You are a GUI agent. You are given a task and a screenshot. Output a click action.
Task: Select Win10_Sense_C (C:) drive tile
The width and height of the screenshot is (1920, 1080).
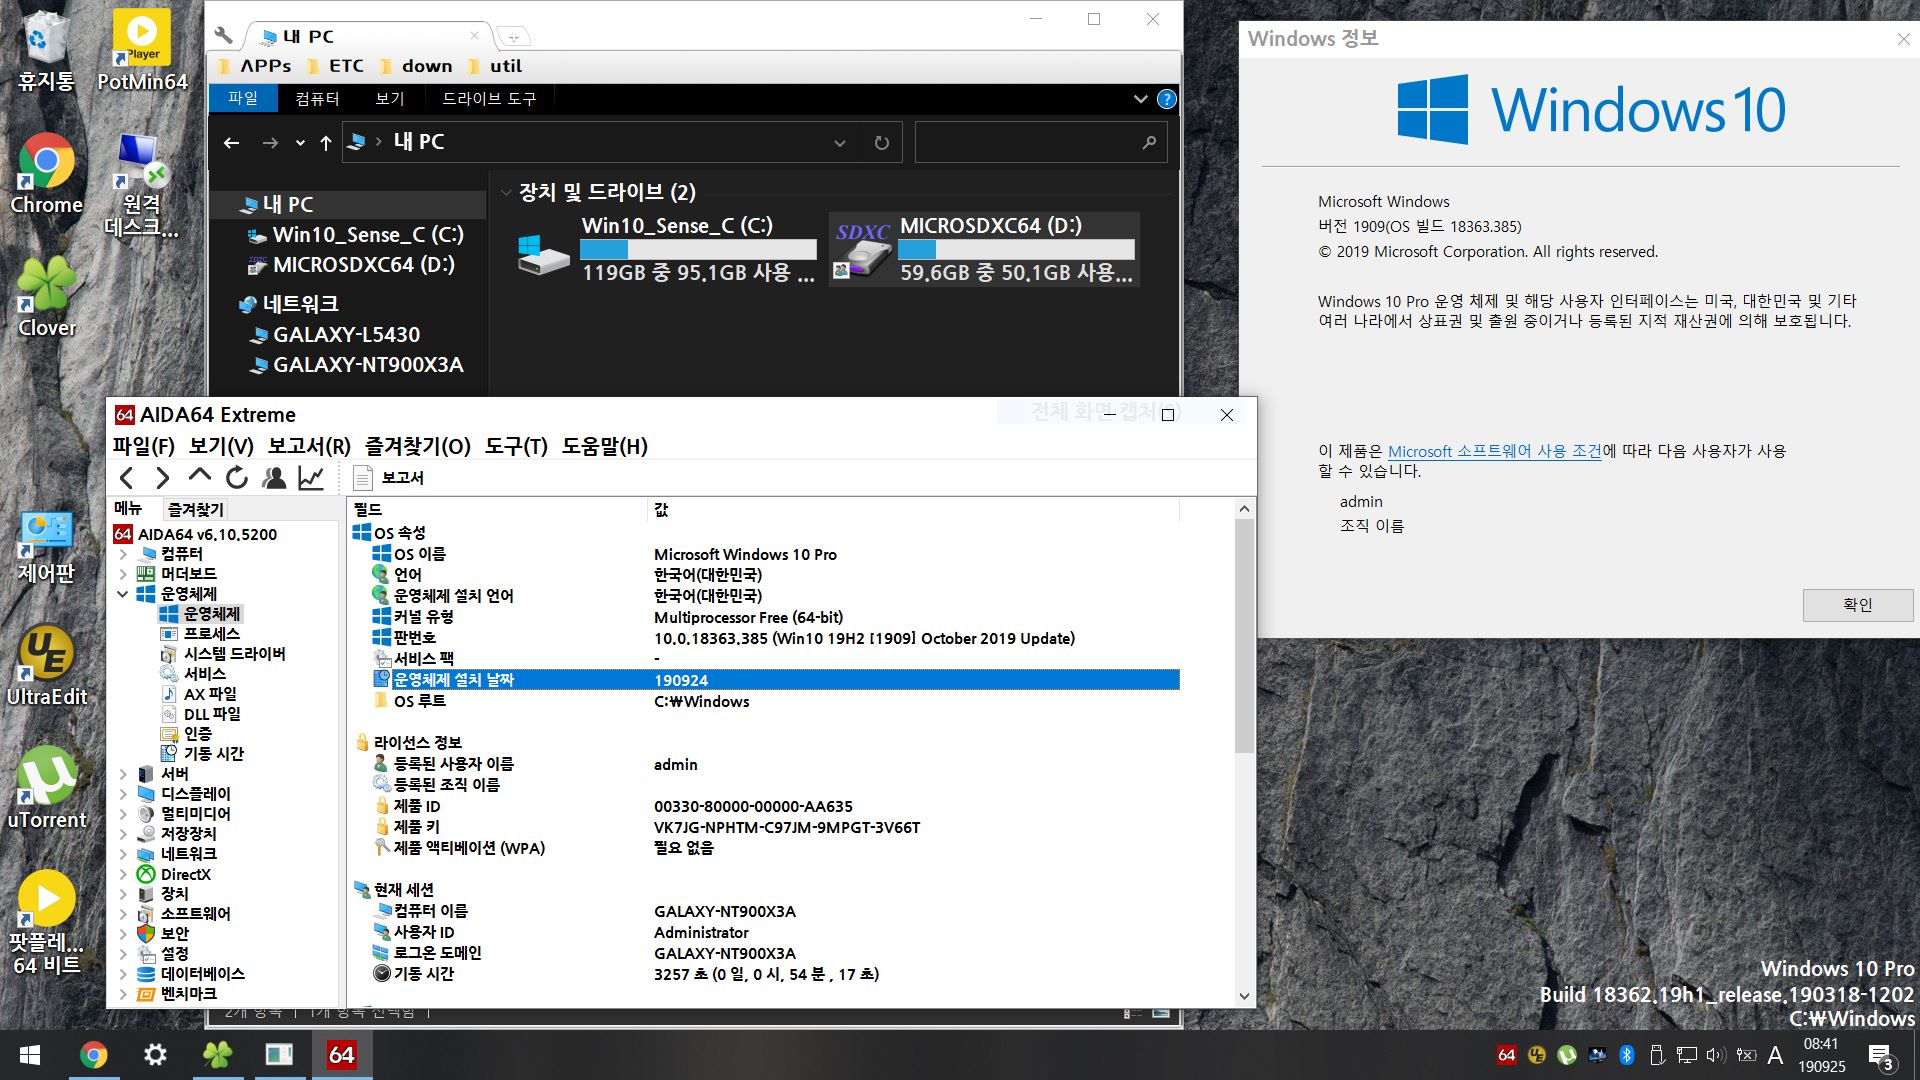667,249
